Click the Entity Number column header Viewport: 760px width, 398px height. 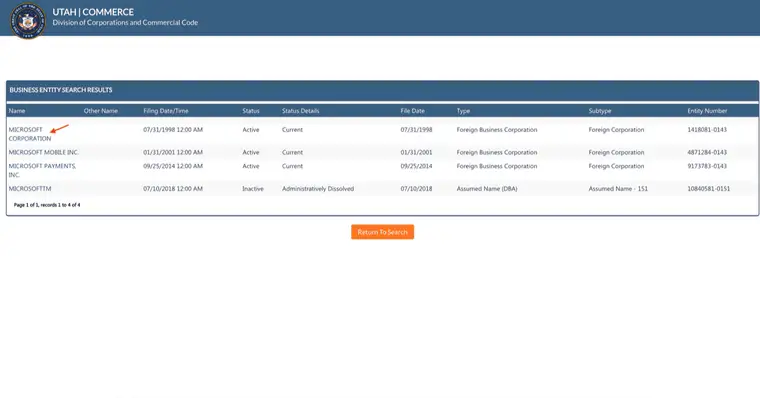[707, 111]
